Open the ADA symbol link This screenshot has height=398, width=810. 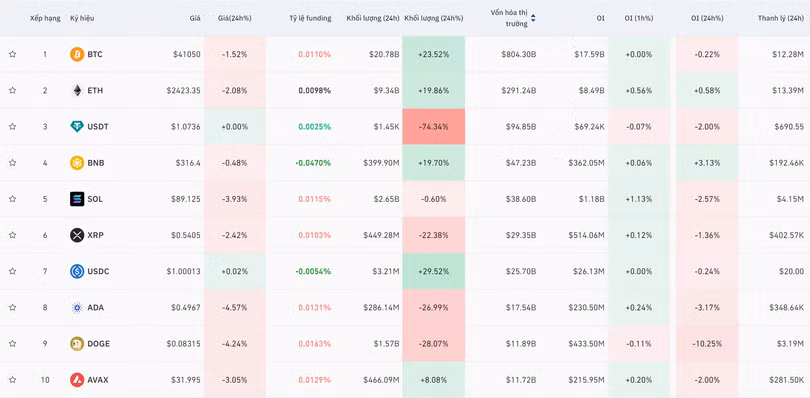pos(96,308)
